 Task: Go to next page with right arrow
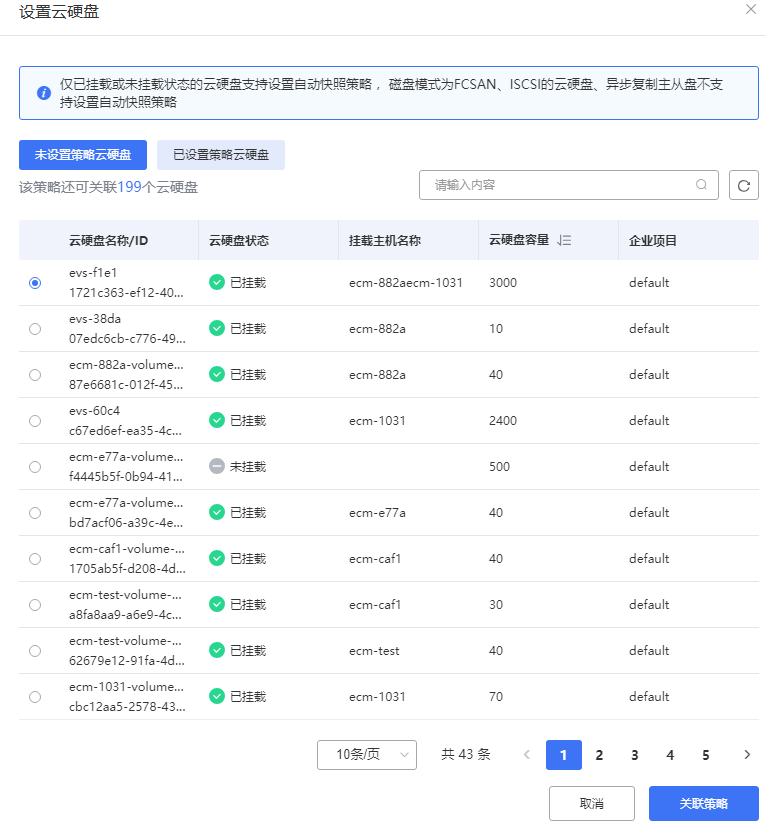click(x=747, y=755)
